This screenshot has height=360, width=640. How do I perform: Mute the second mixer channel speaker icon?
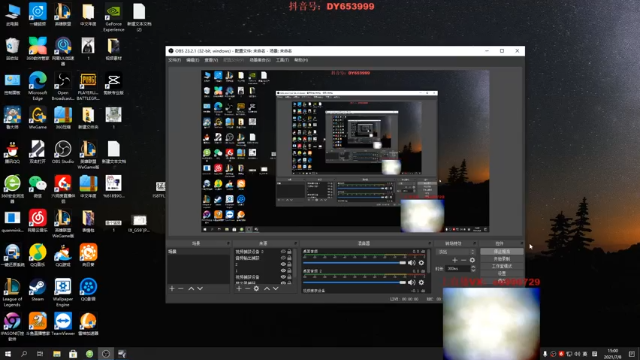[412, 282]
